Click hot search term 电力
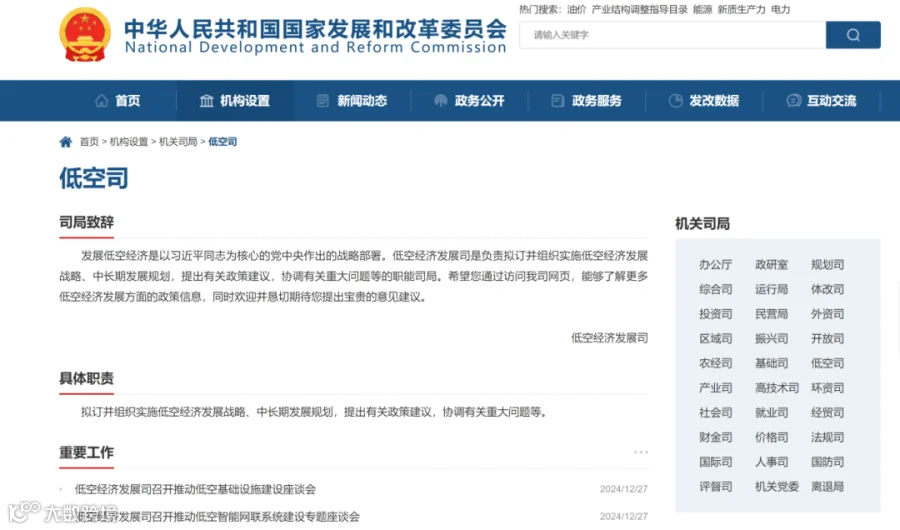900x530 pixels. tap(781, 10)
